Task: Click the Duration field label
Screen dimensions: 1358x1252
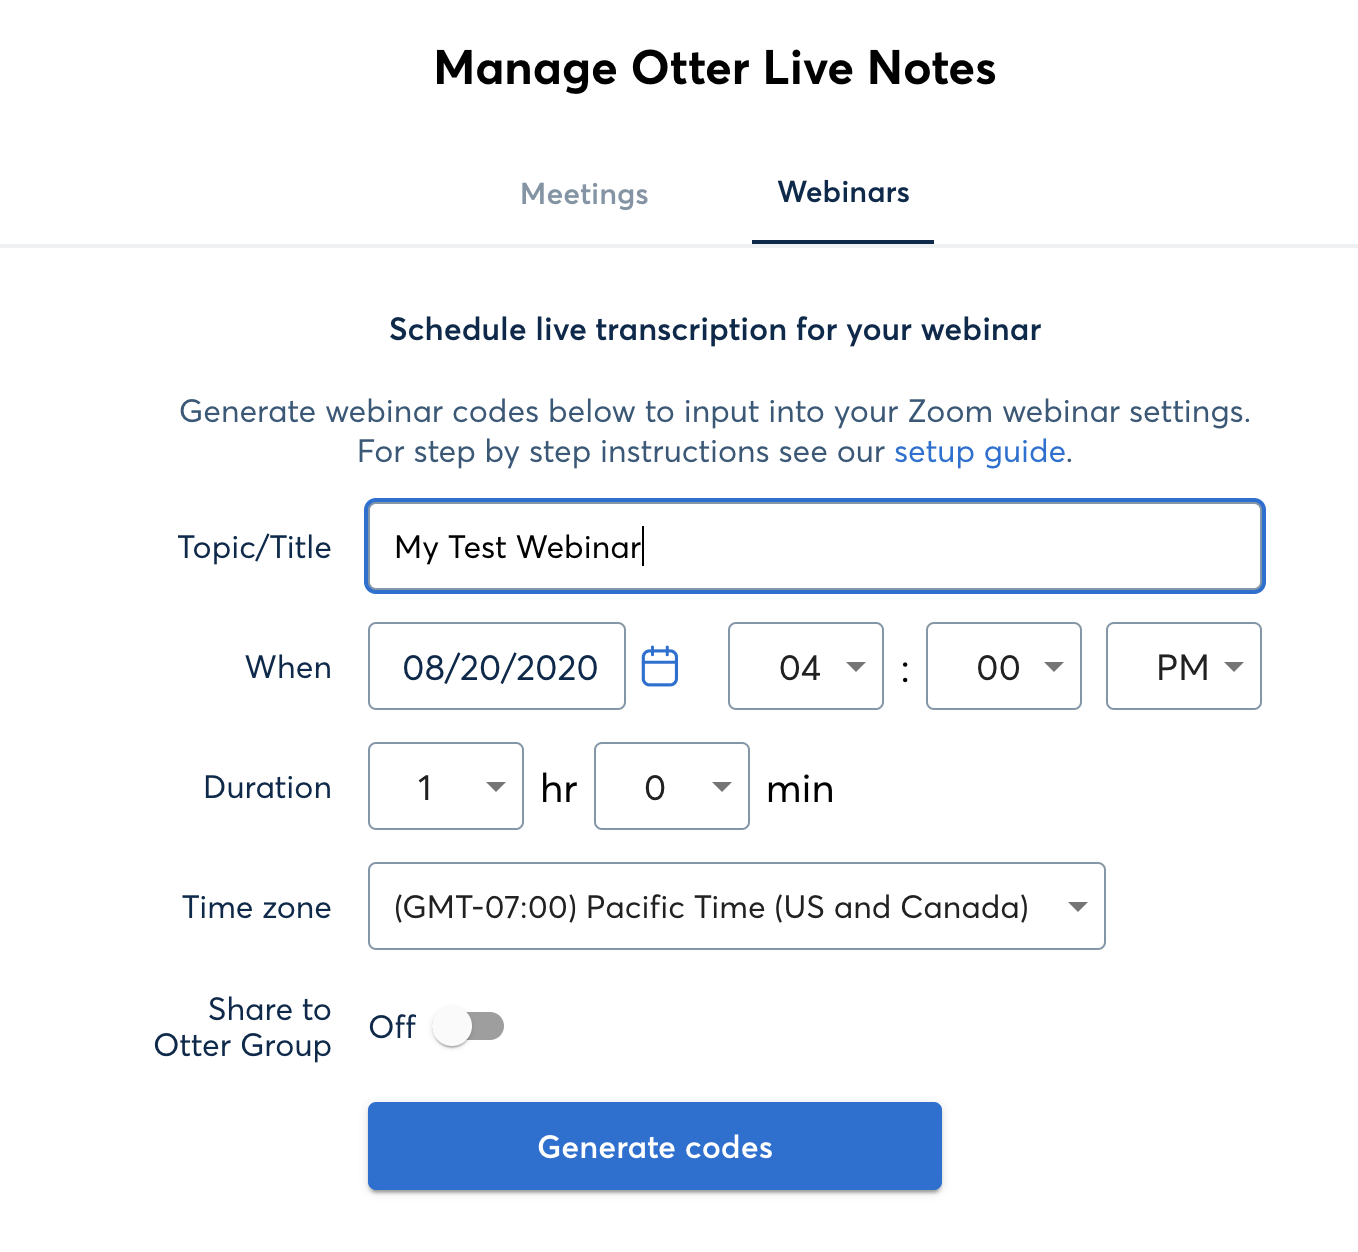Action: (x=267, y=788)
